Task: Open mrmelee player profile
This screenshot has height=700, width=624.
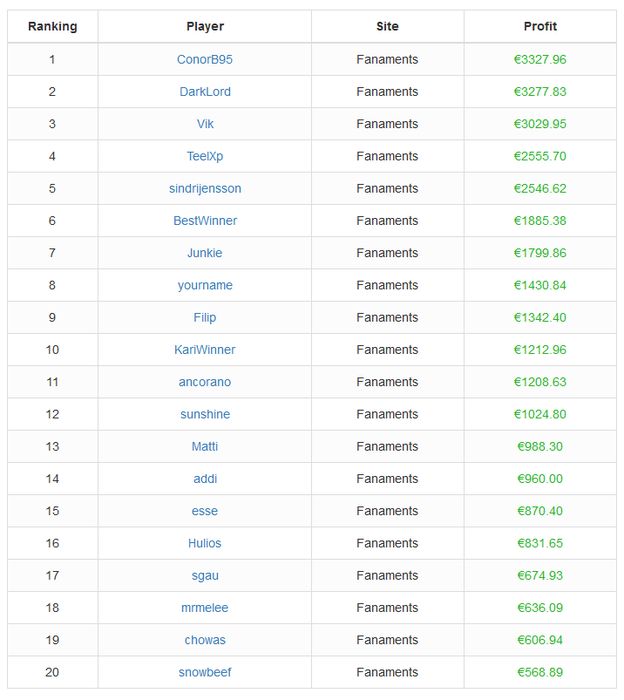Action: tap(204, 608)
